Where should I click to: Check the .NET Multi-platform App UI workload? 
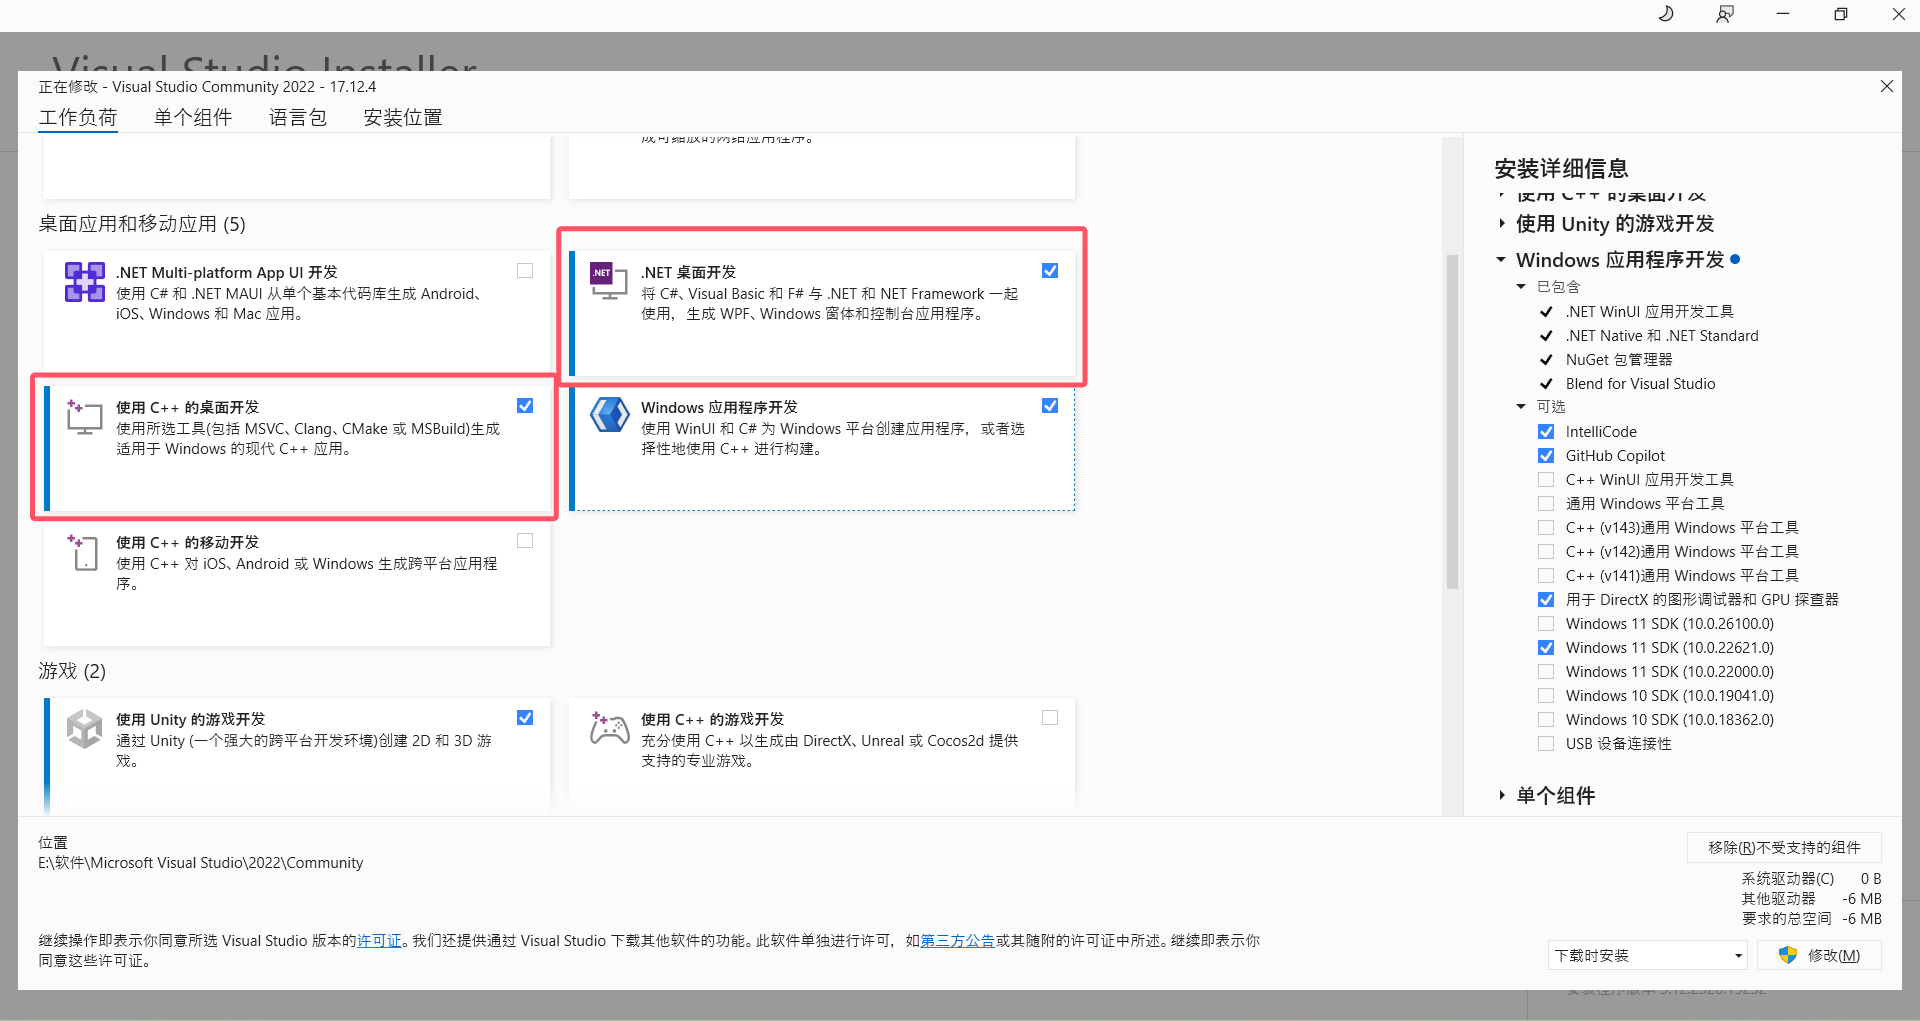click(x=525, y=271)
